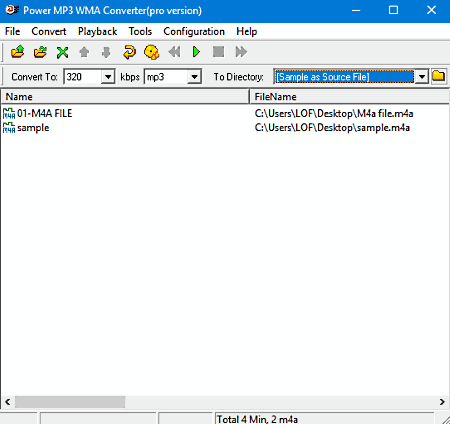Move item up with the up arrow icon
The width and height of the screenshot is (450, 424).
(x=84, y=52)
